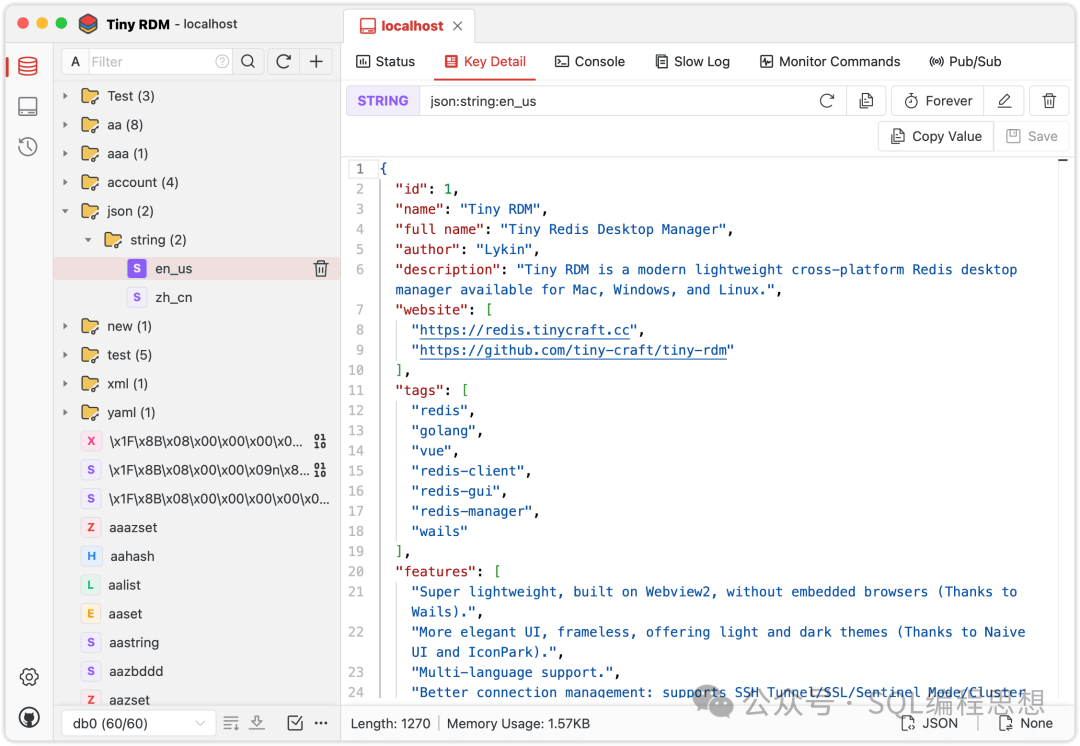Toggle the Forever TTL button
The height and width of the screenshot is (746, 1080).
pyautogui.click(x=938, y=101)
